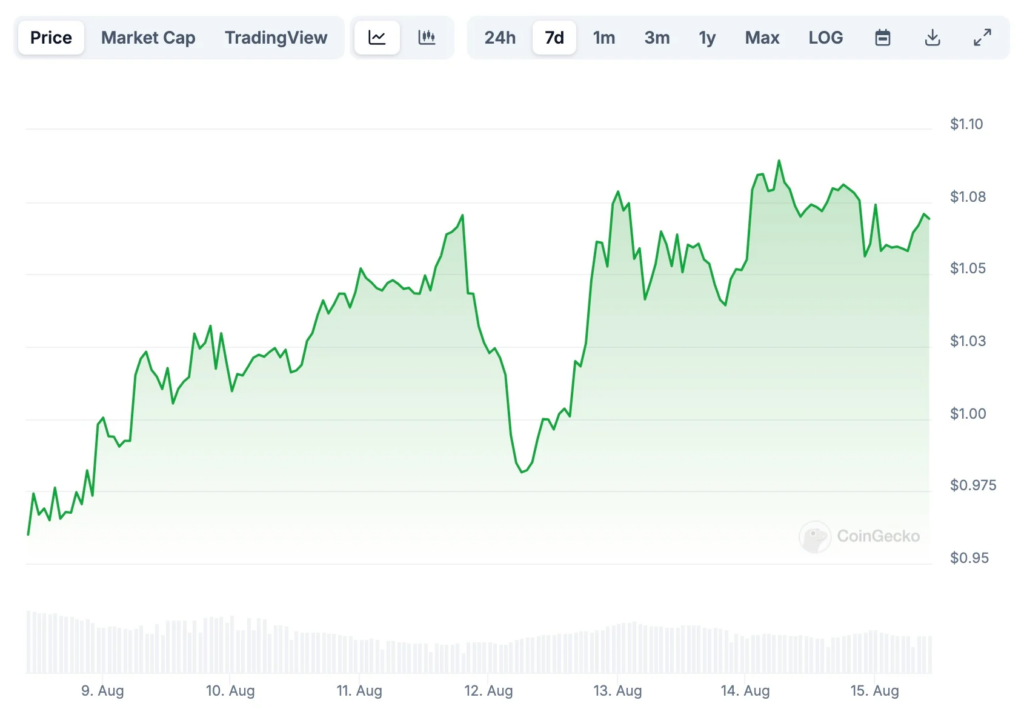The width and height of the screenshot is (1024, 709).
Task: Show the 1y price history
Action: tap(707, 37)
